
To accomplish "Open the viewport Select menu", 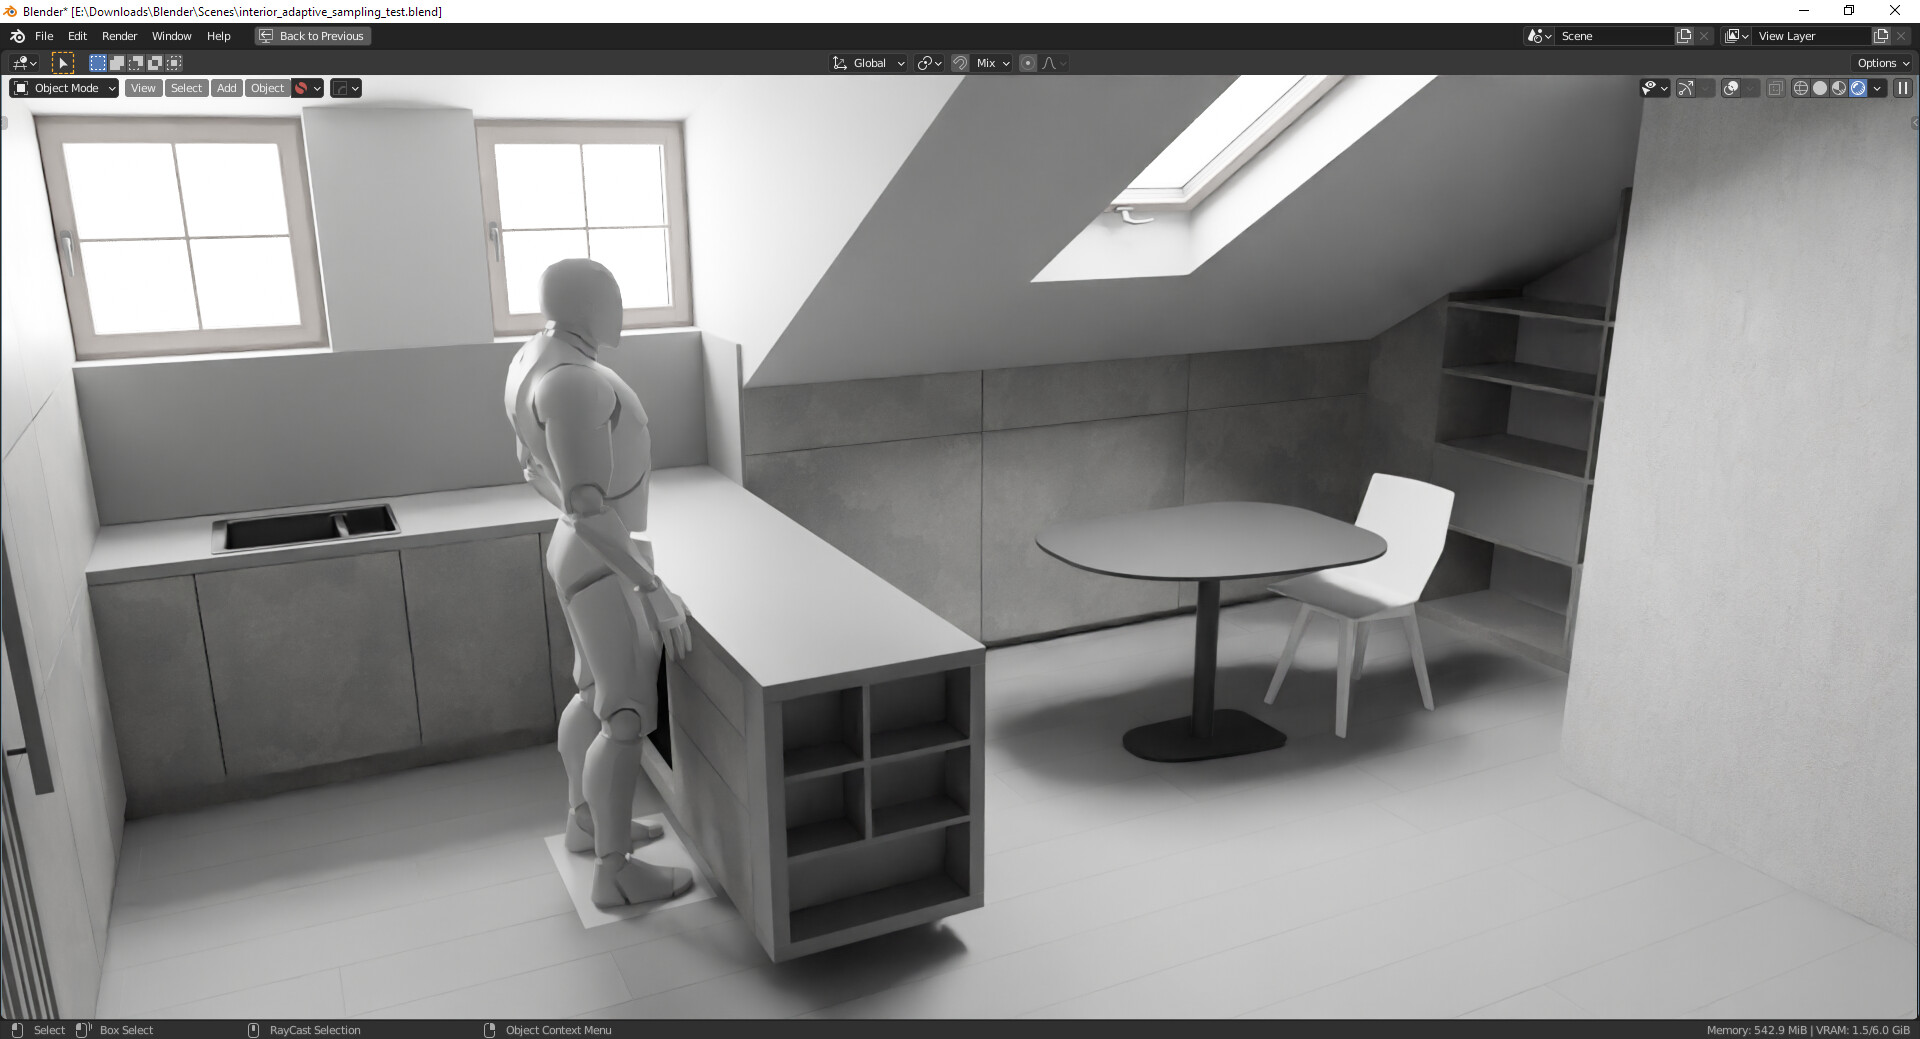I will click(x=186, y=88).
